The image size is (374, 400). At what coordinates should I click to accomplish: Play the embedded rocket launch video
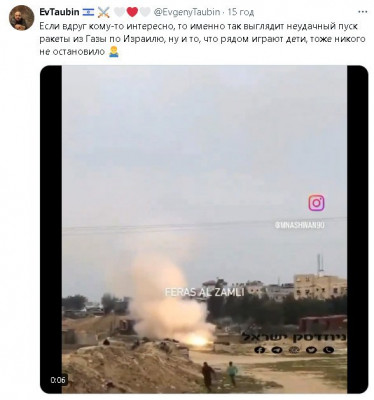(x=204, y=229)
